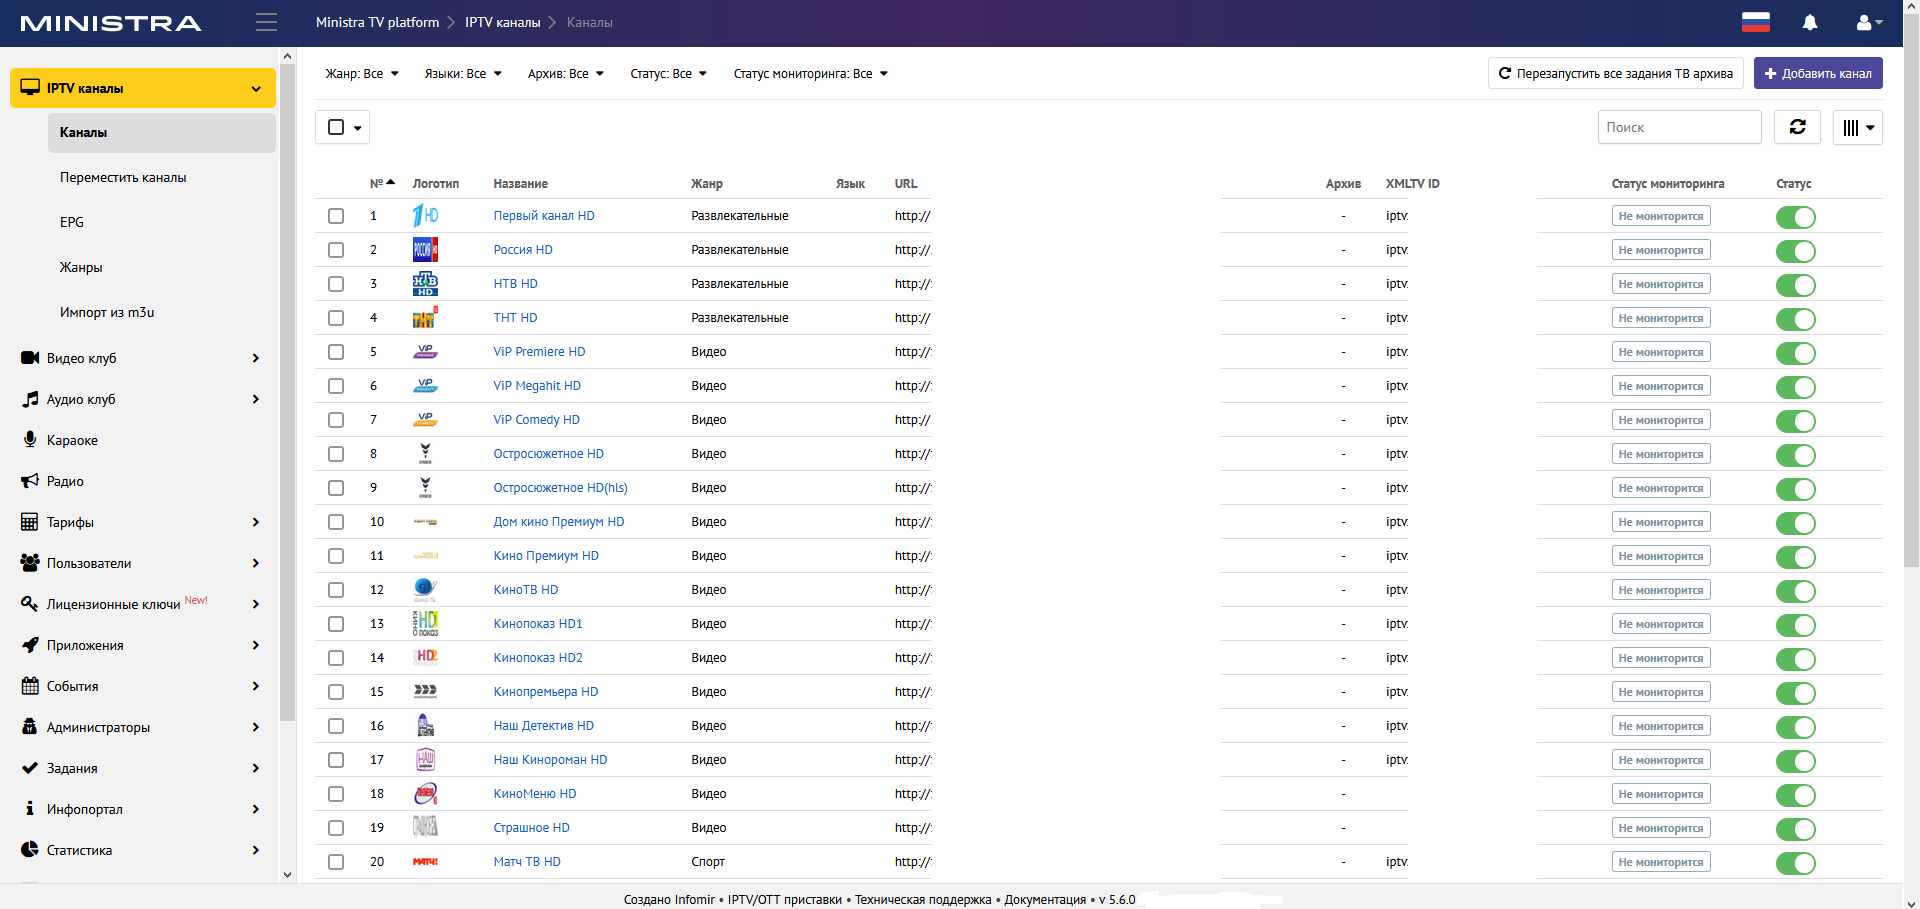Click the Russian flag language icon
Image resolution: width=1920 pixels, height=909 pixels.
click(1756, 22)
